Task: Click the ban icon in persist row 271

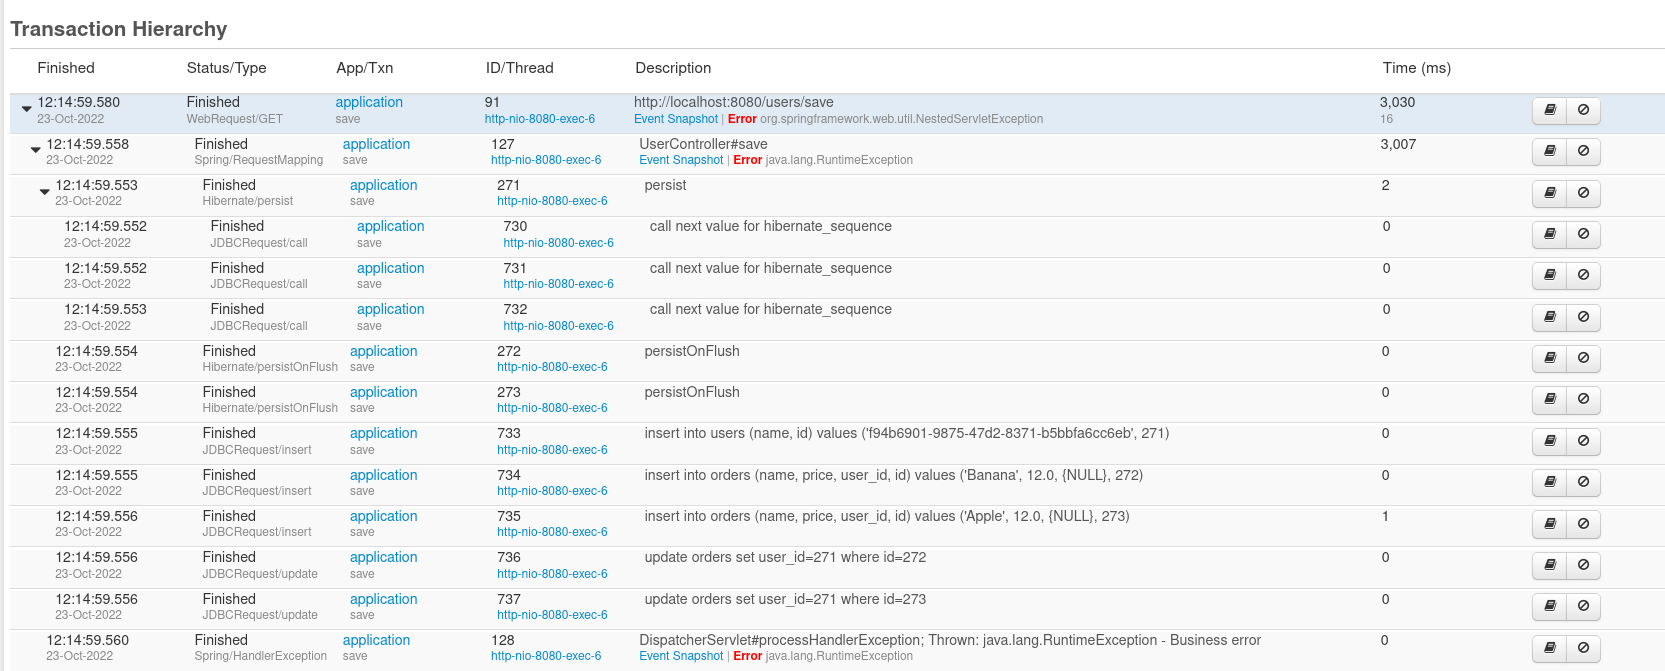Action: [1584, 193]
